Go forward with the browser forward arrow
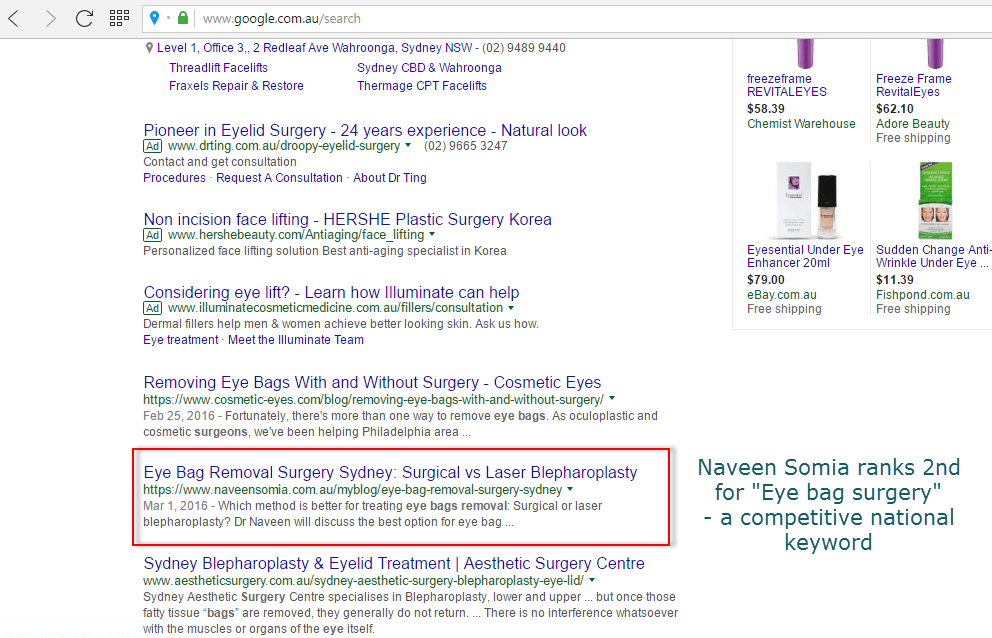The height and width of the screenshot is (638, 992). point(50,18)
